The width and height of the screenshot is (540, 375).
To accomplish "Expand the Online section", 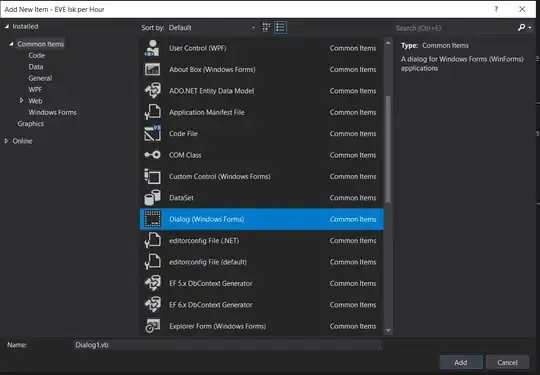I will click(x=6, y=141).
